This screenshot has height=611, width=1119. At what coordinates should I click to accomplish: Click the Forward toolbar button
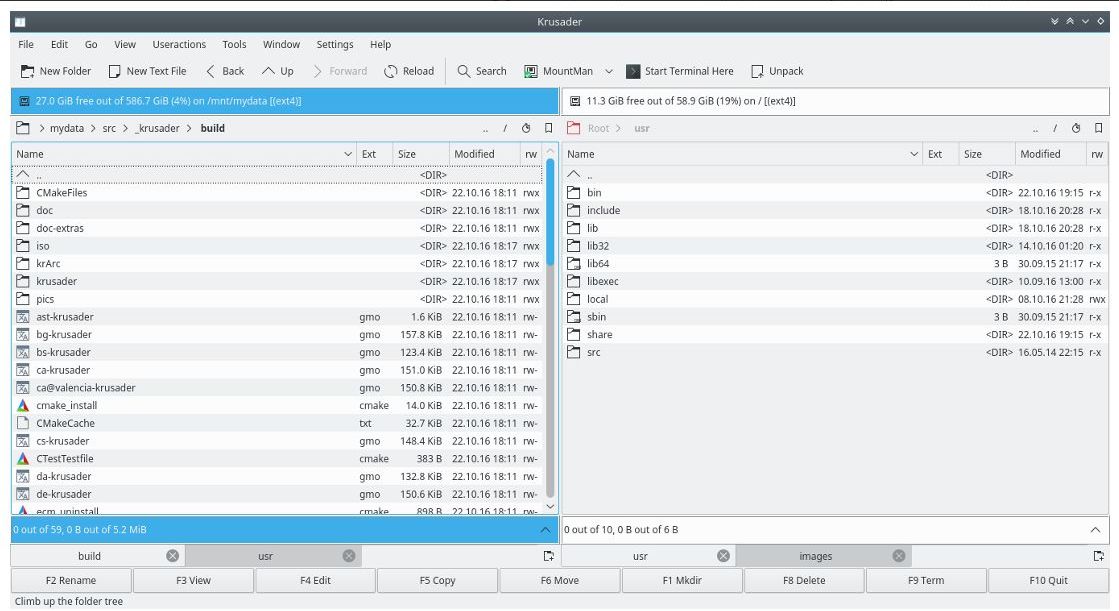click(340, 71)
